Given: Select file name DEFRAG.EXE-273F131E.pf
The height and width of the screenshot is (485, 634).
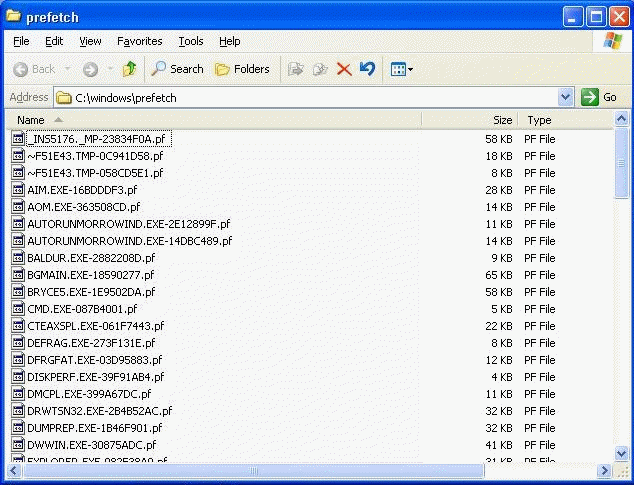Looking at the screenshot, I should tap(91, 343).
